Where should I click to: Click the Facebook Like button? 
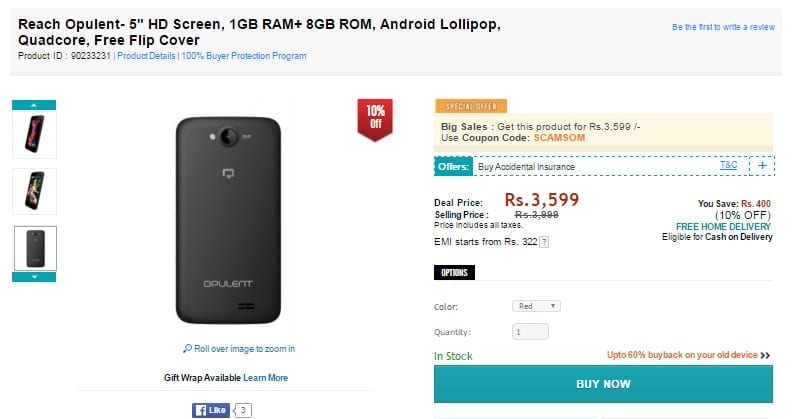(210, 410)
